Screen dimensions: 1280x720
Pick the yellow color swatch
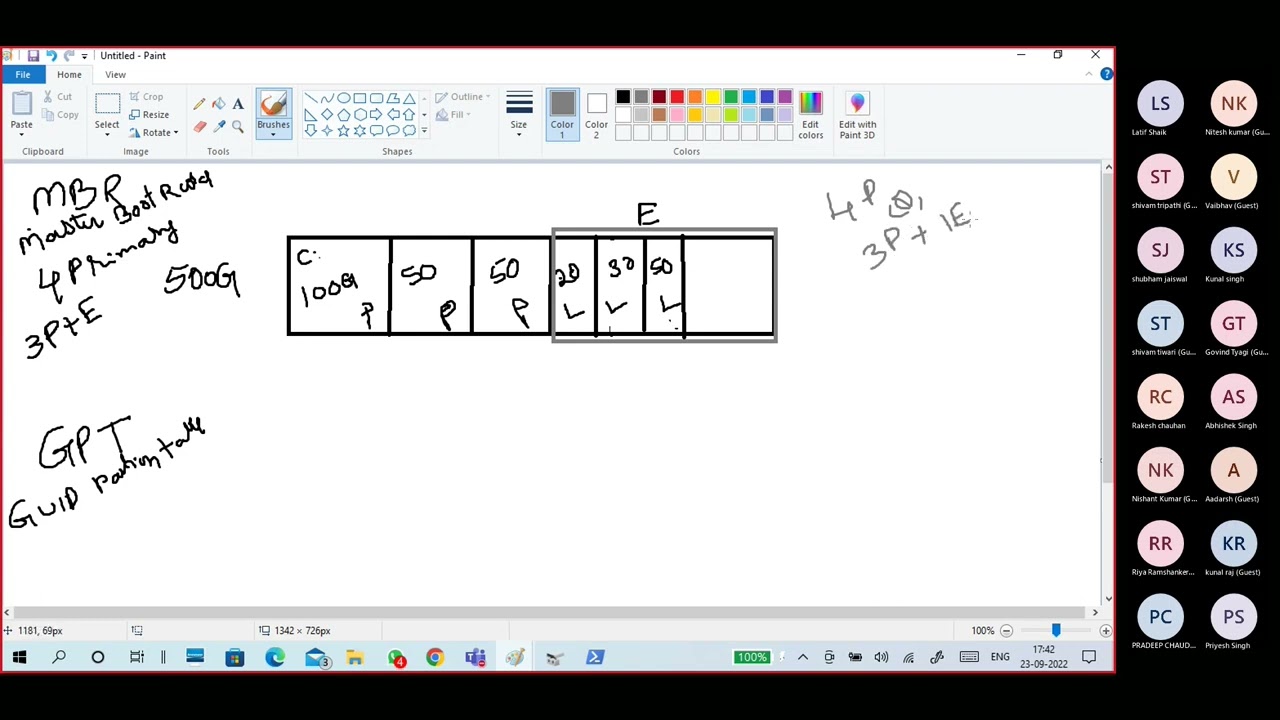coord(713,97)
